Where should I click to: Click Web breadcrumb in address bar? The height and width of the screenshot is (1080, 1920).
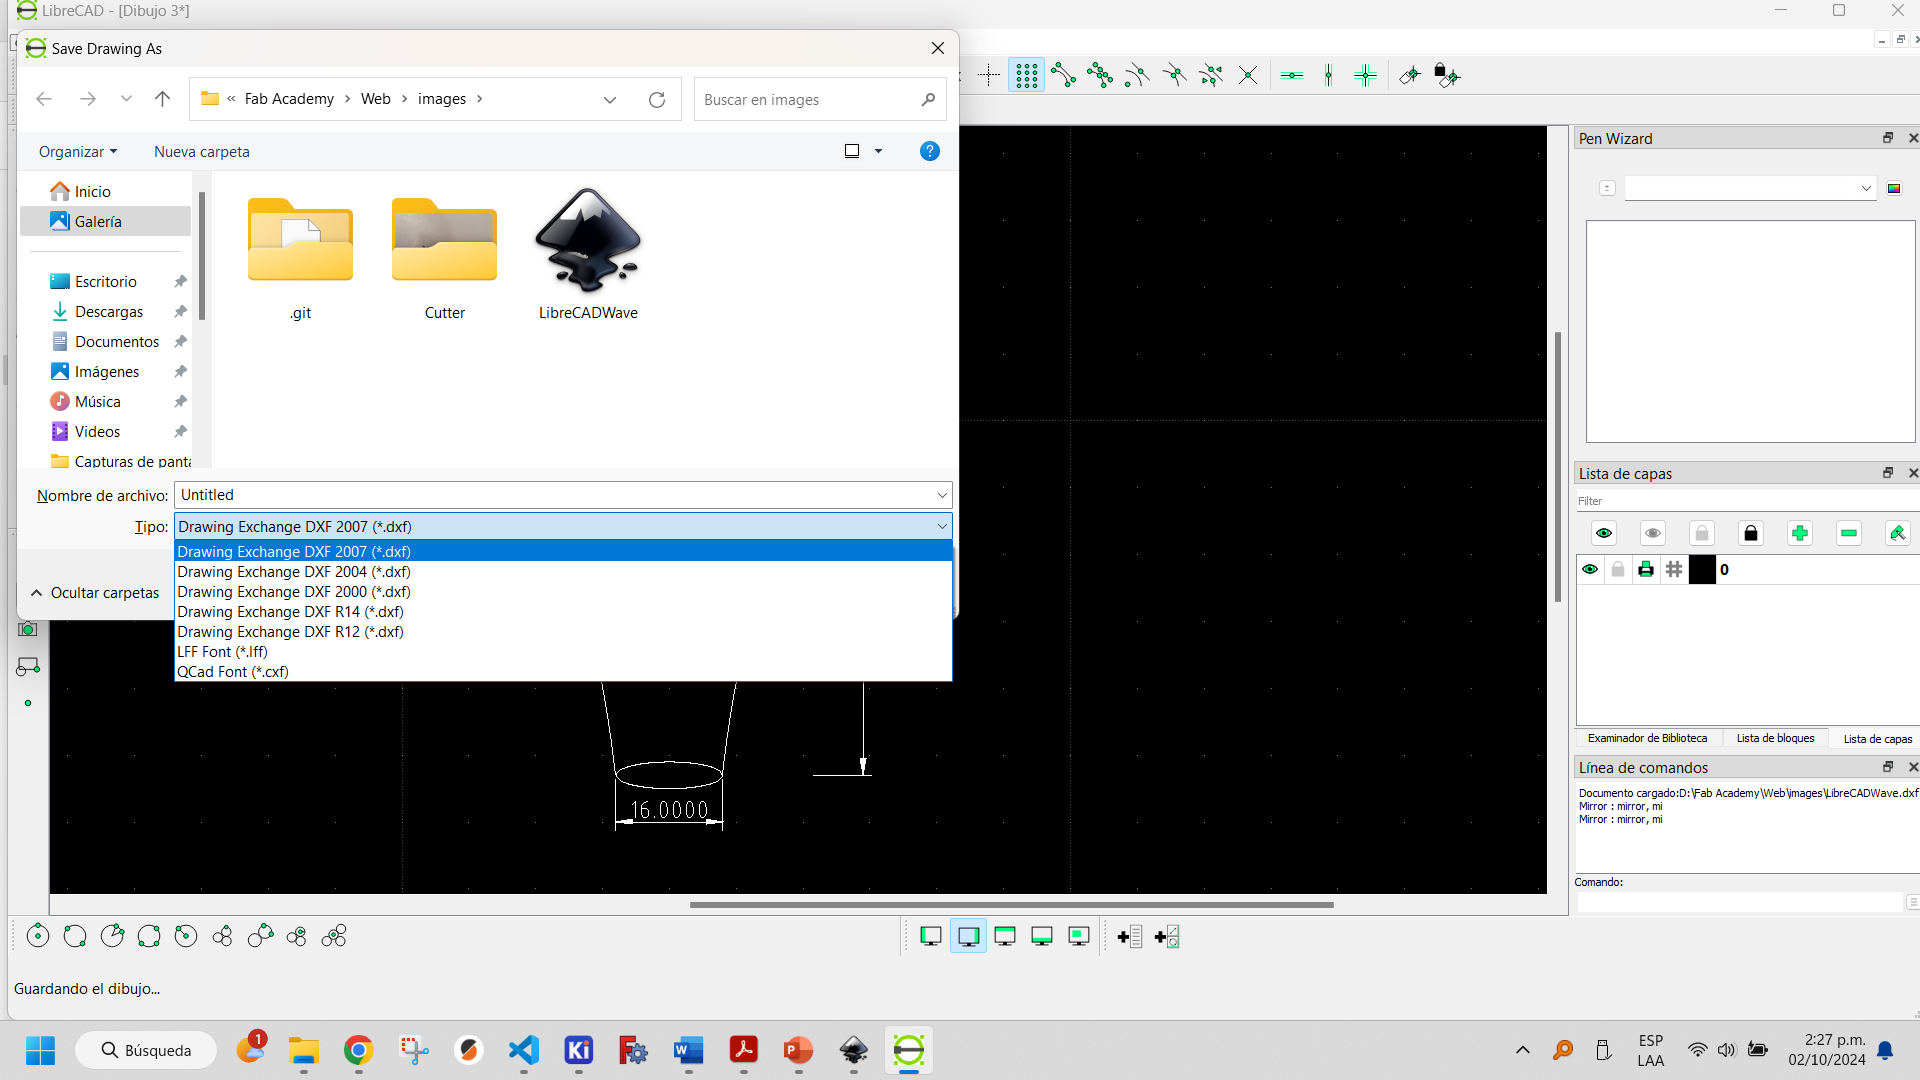pyautogui.click(x=376, y=99)
